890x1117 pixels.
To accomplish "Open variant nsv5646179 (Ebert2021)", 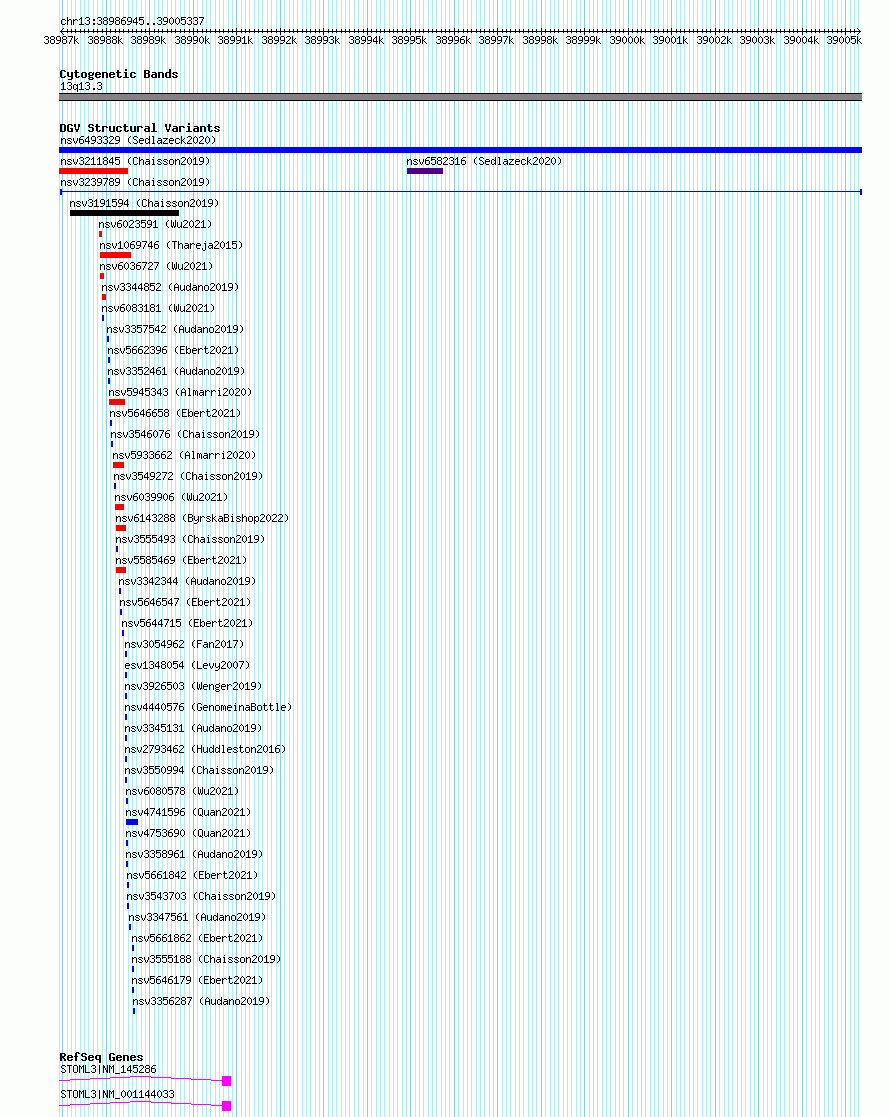I will [197, 981].
